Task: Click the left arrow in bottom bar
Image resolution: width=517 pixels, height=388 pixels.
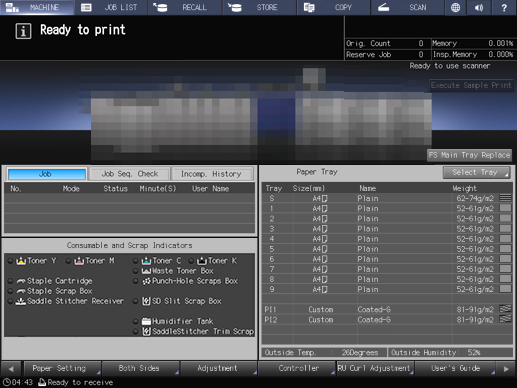Action: tap(11, 369)
